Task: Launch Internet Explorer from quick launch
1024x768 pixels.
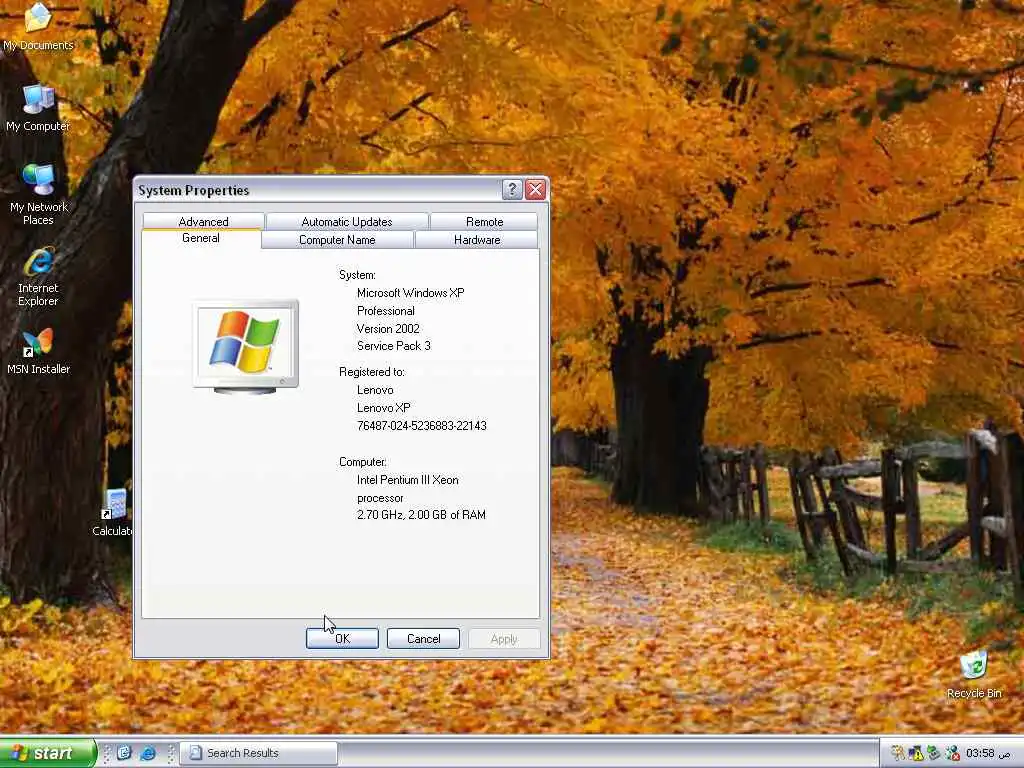Action: 148,753
